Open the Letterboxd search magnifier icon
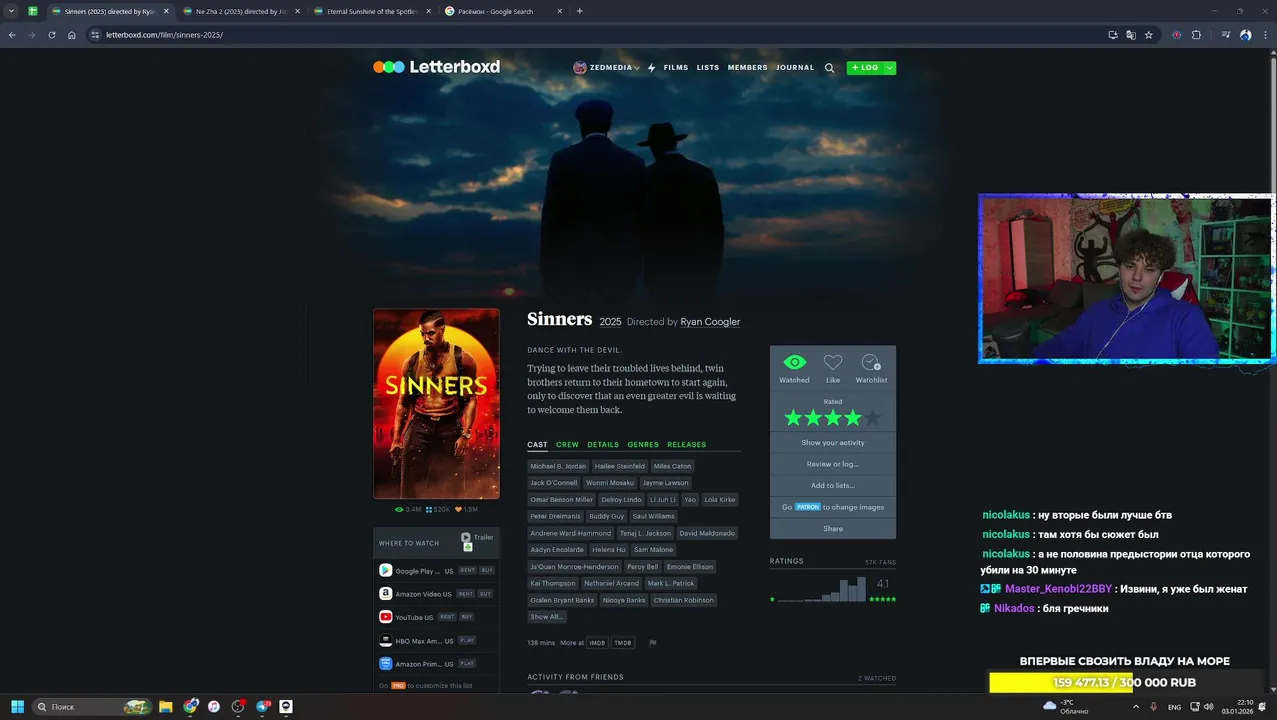Screen dimensions: 1277x720 (829, 68)
